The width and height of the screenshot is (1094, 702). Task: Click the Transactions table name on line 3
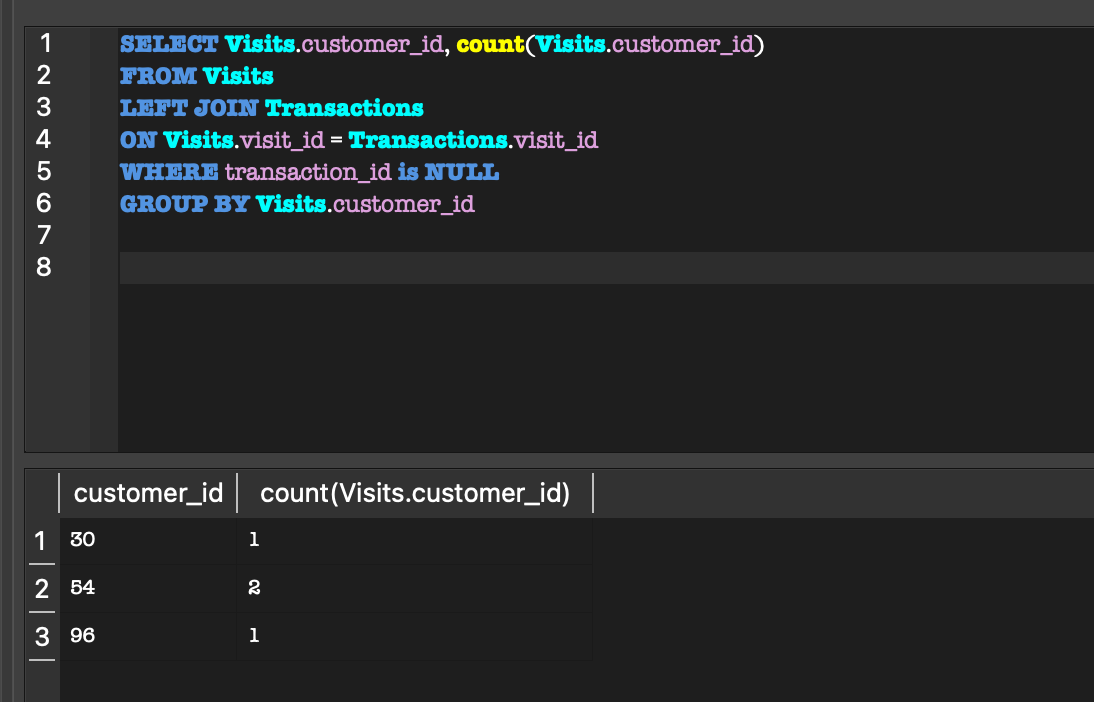[x=344, y=108]
